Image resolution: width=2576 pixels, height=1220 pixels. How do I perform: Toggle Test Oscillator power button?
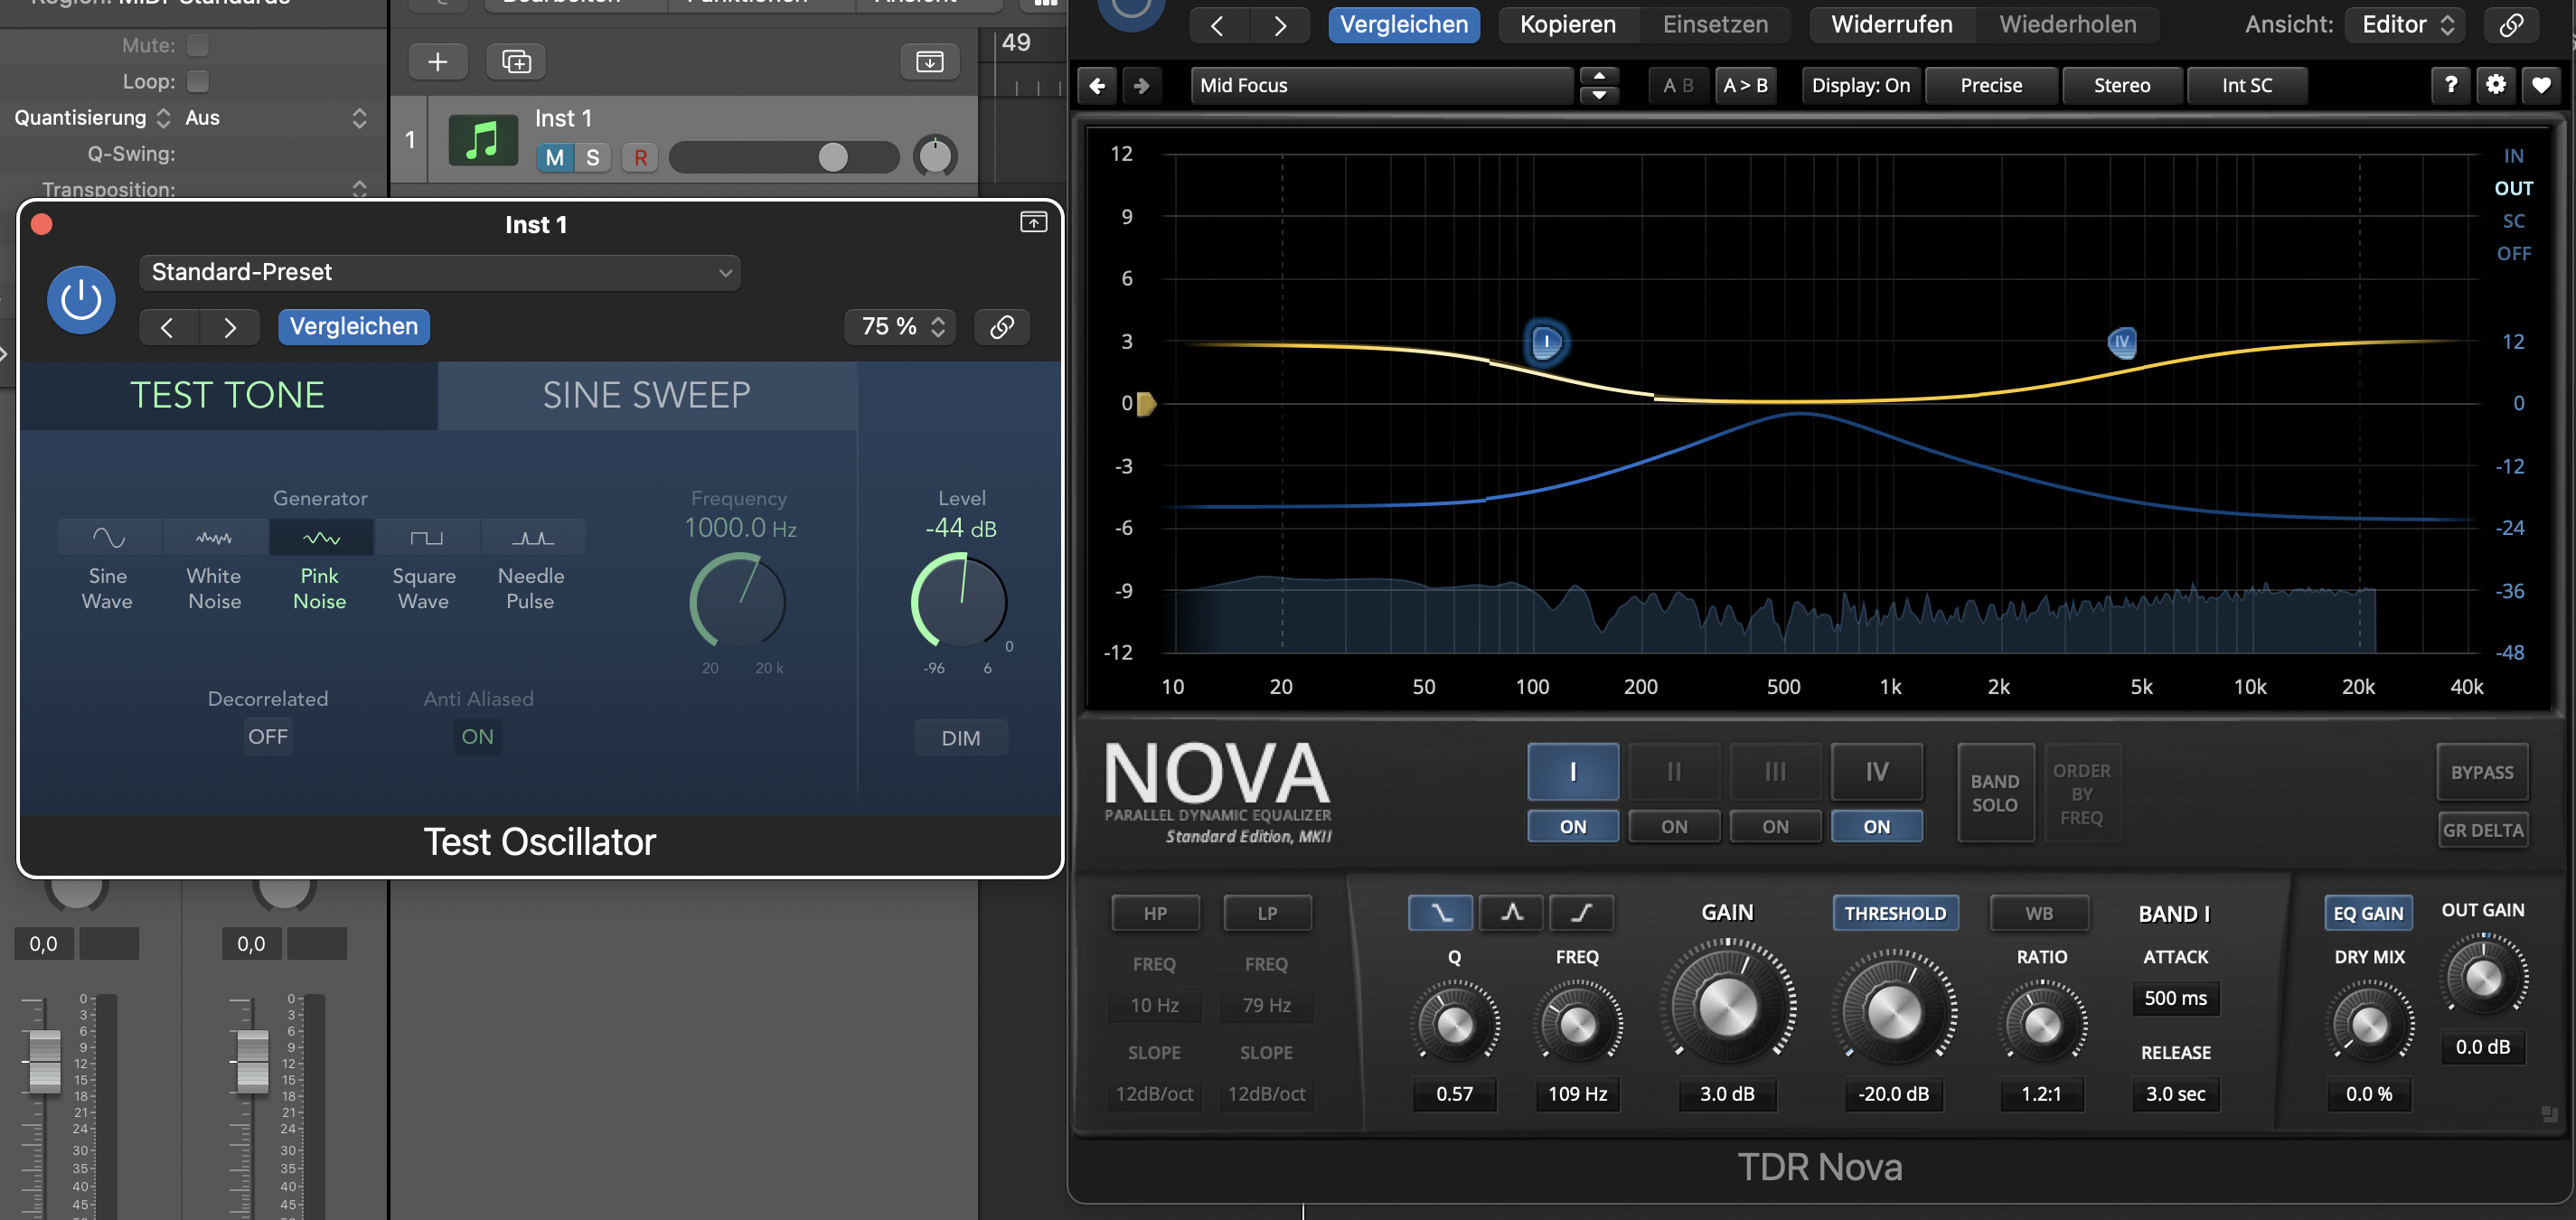(81, 299)
